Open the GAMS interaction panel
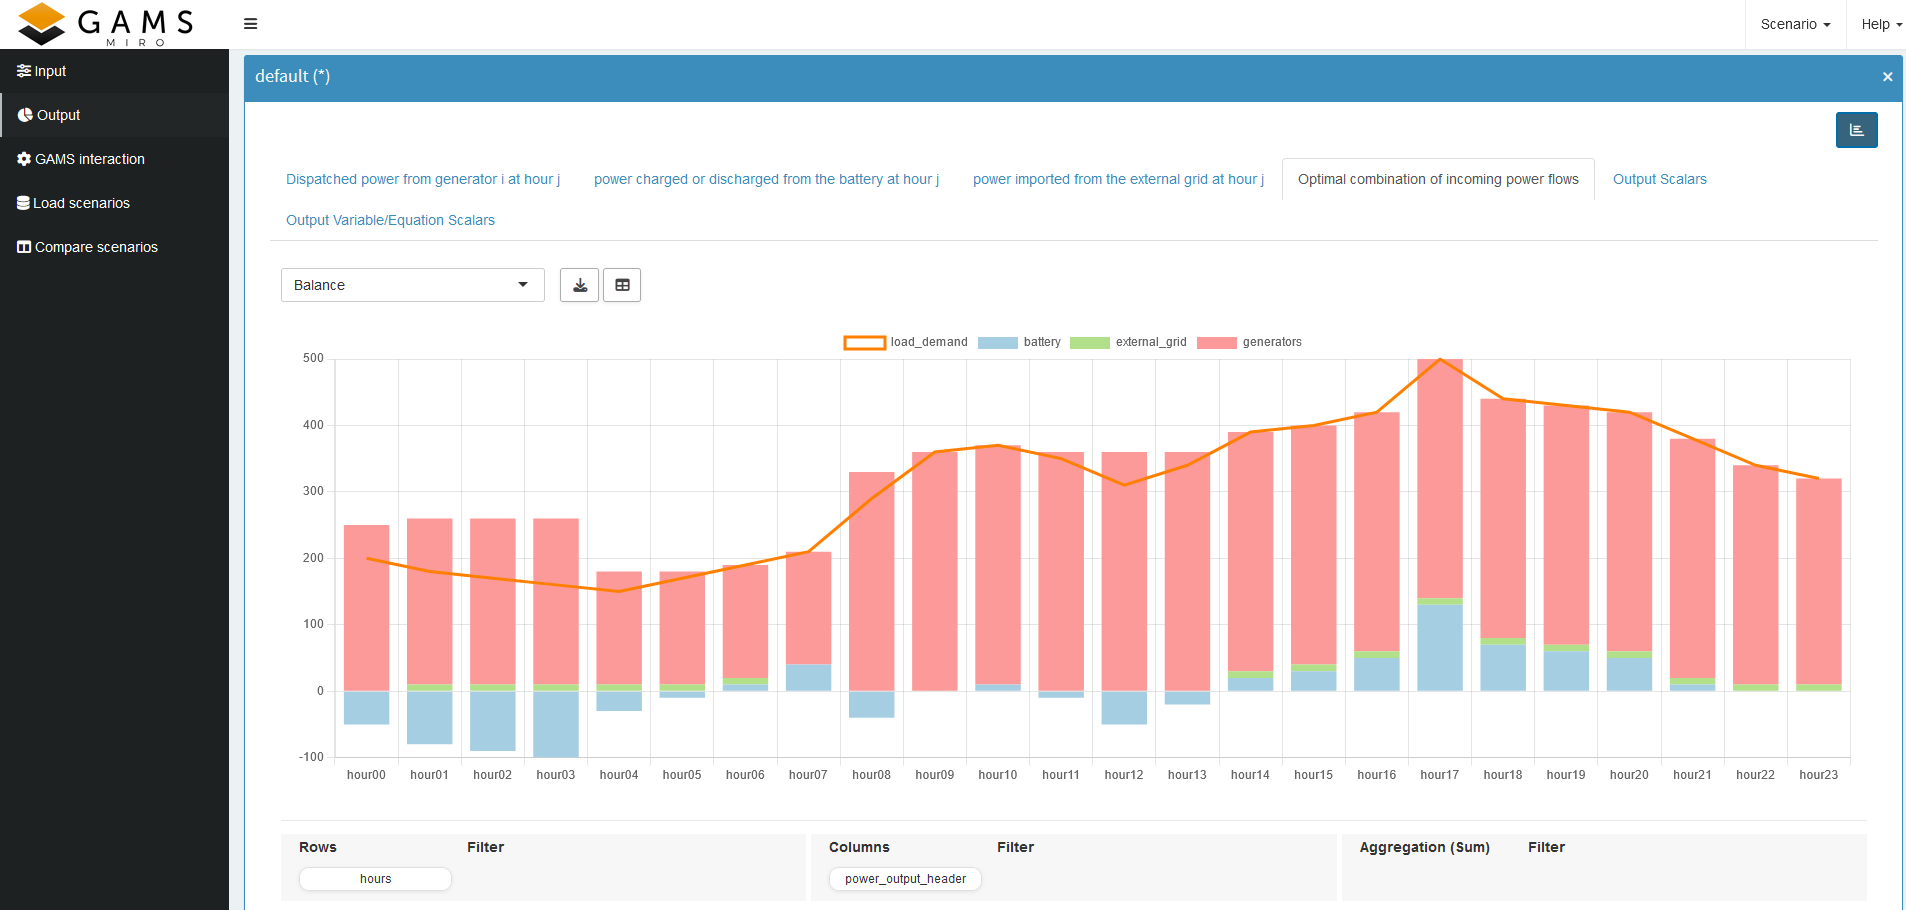 coord(88,158)
